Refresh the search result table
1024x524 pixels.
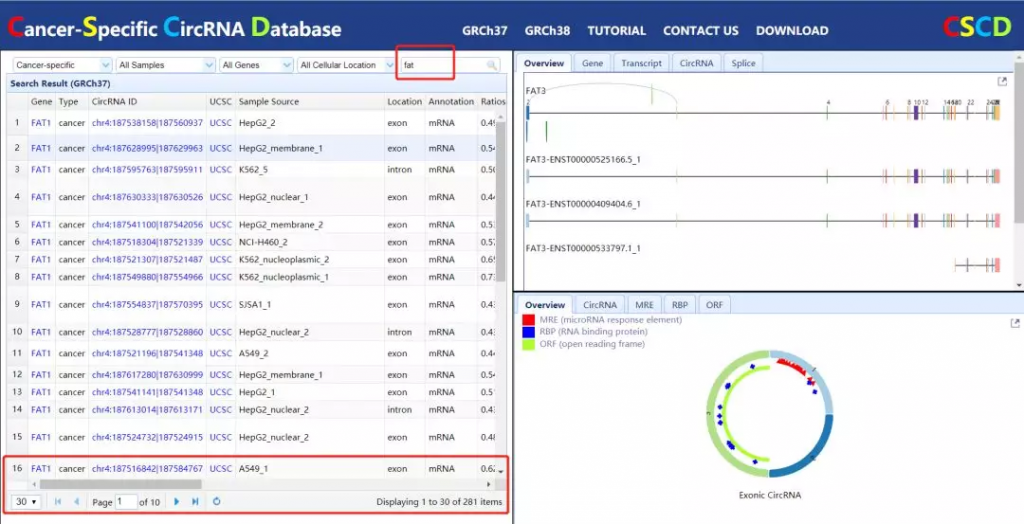tap(217, 502)
